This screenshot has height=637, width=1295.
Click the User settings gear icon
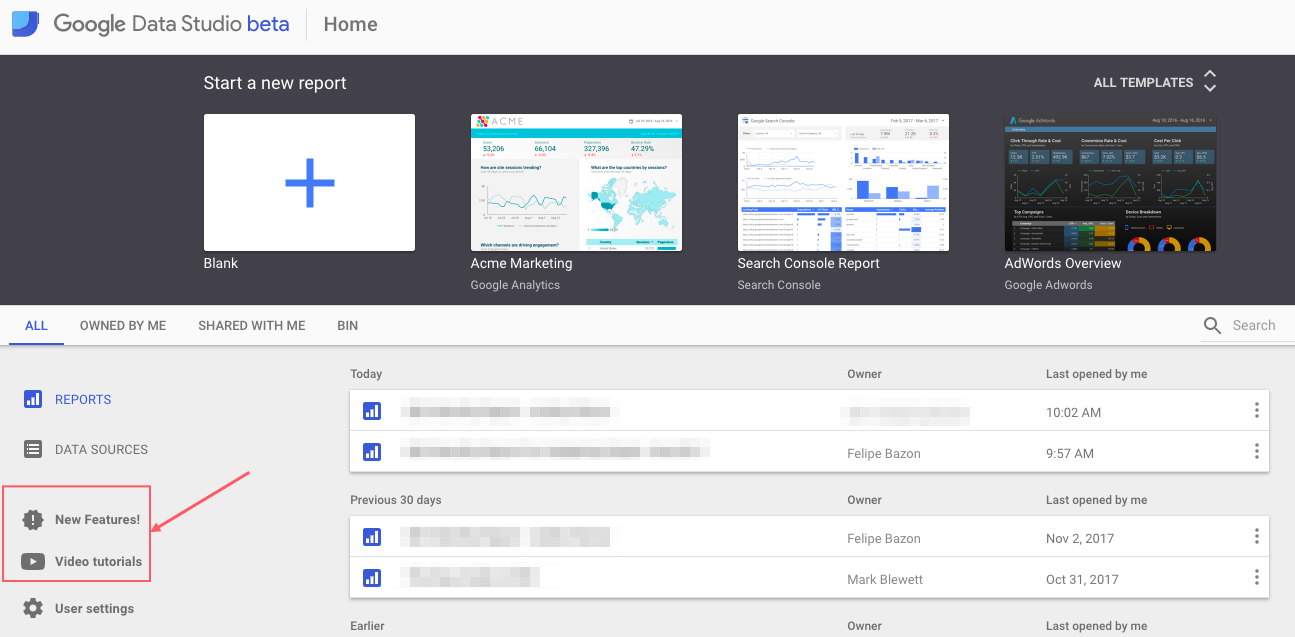pos(33,607)
